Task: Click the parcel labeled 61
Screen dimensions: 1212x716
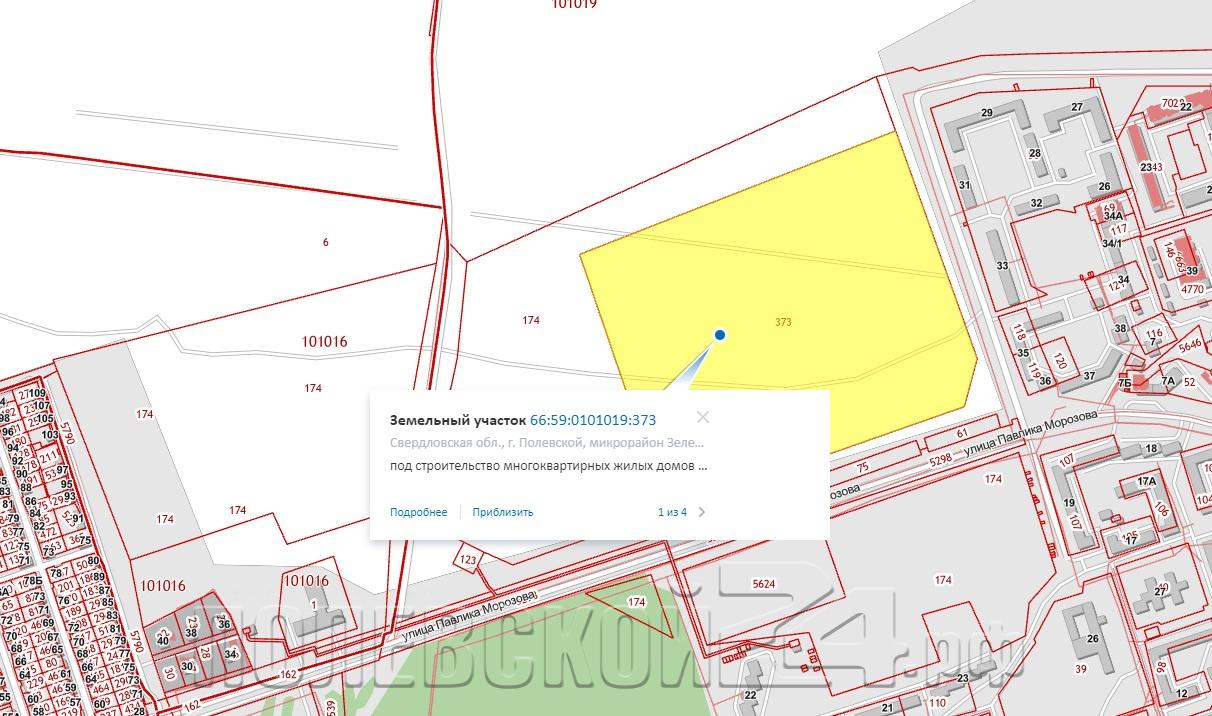Action: click(x=962, y=433)
